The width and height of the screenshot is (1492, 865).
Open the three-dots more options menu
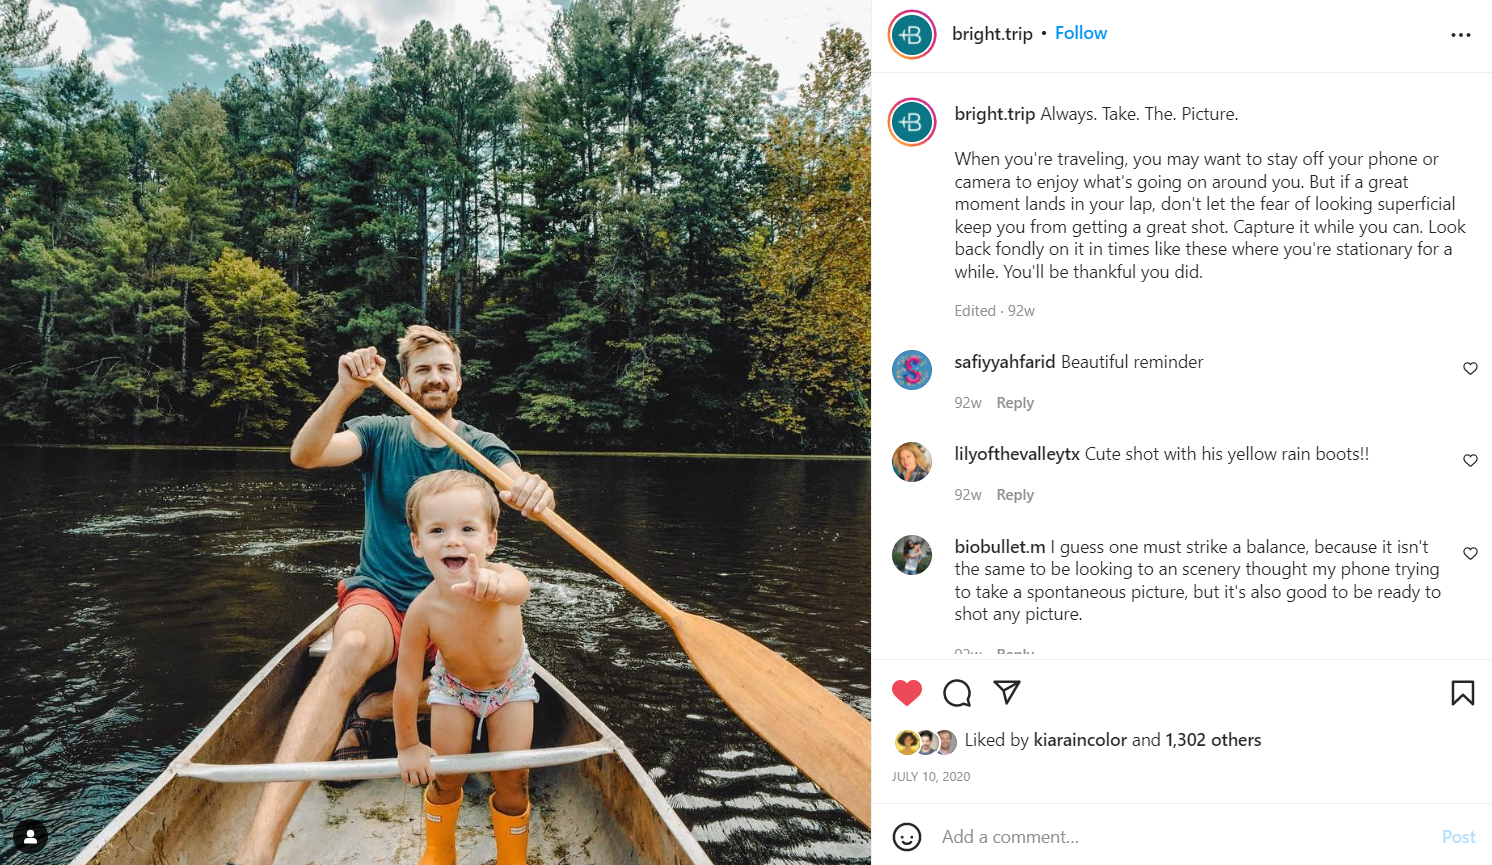pyautogui.click(x=1461, y=35)
